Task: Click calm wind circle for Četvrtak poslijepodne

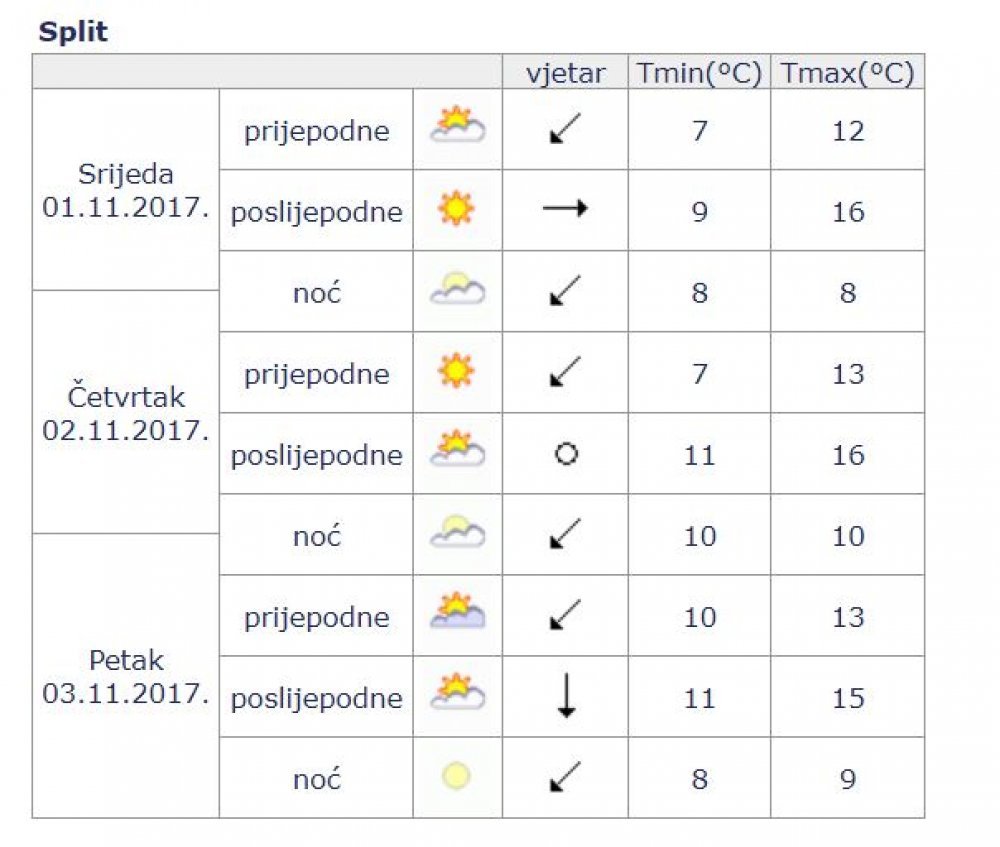Action: (566, 454)
